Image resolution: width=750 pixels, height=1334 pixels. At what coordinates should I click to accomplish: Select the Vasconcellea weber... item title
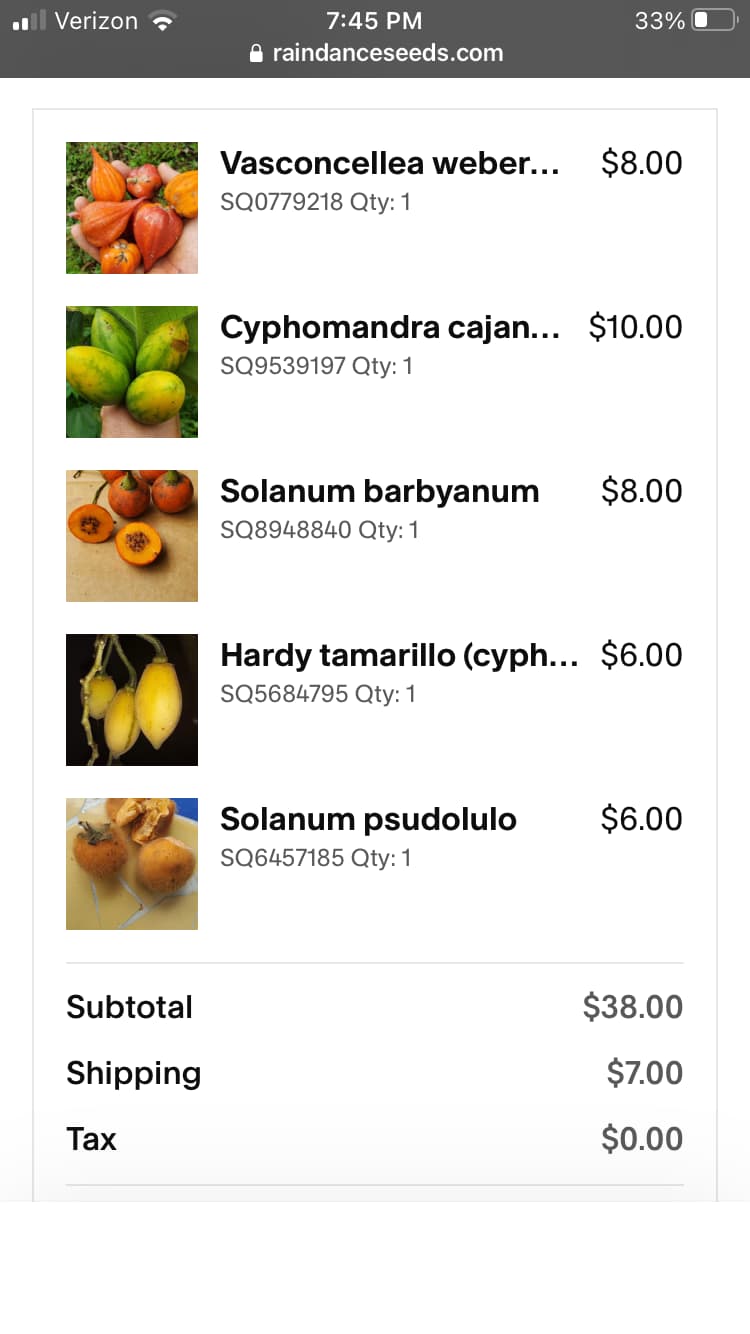coord(389,163)
